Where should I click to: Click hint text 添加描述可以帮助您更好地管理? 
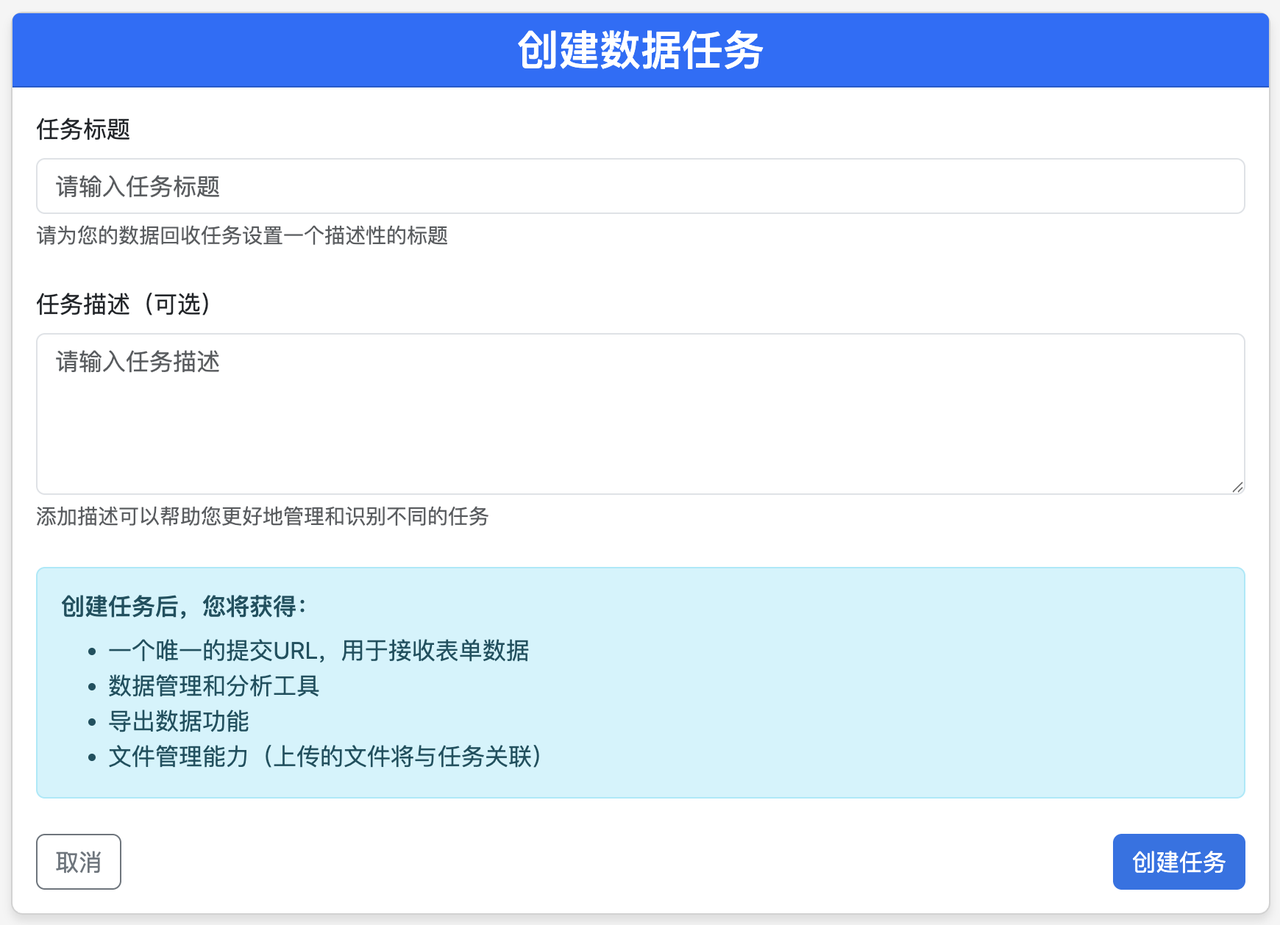tap(262, 517)
